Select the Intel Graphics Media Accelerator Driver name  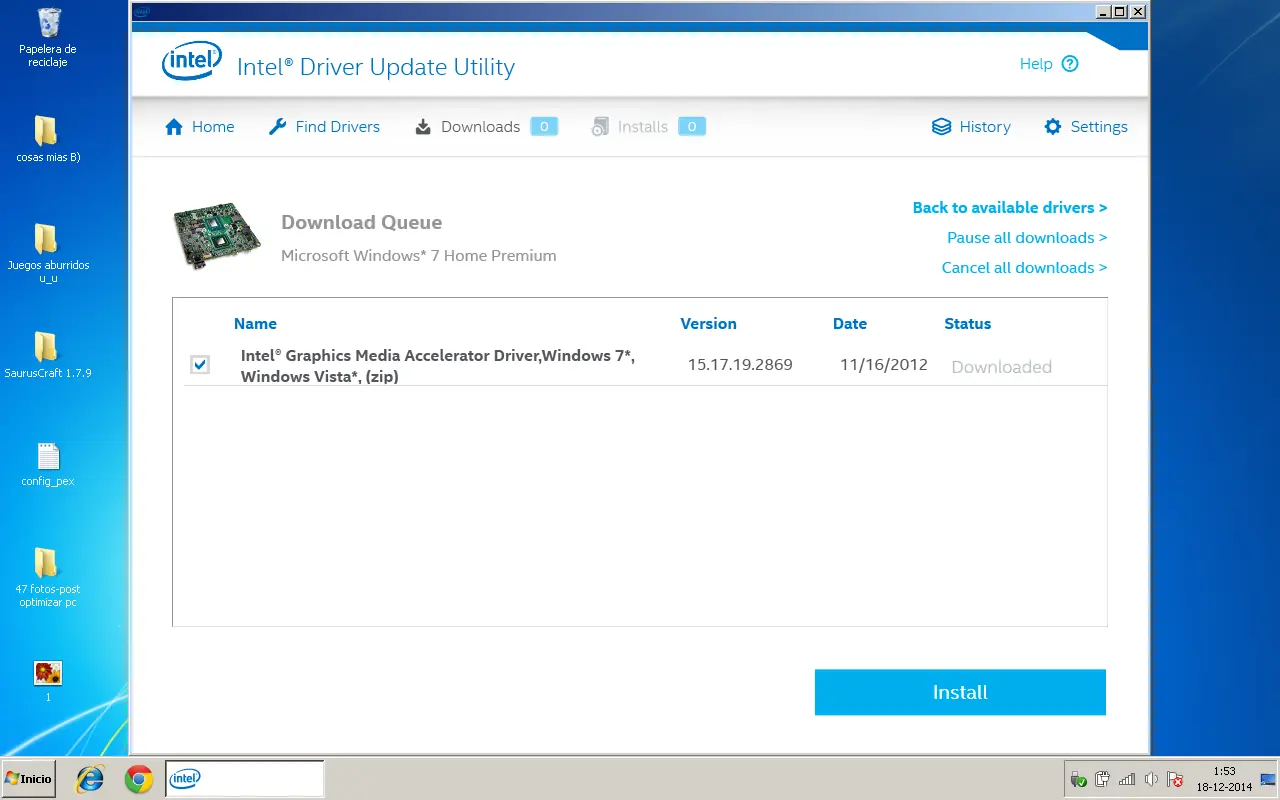pos(438,366)
